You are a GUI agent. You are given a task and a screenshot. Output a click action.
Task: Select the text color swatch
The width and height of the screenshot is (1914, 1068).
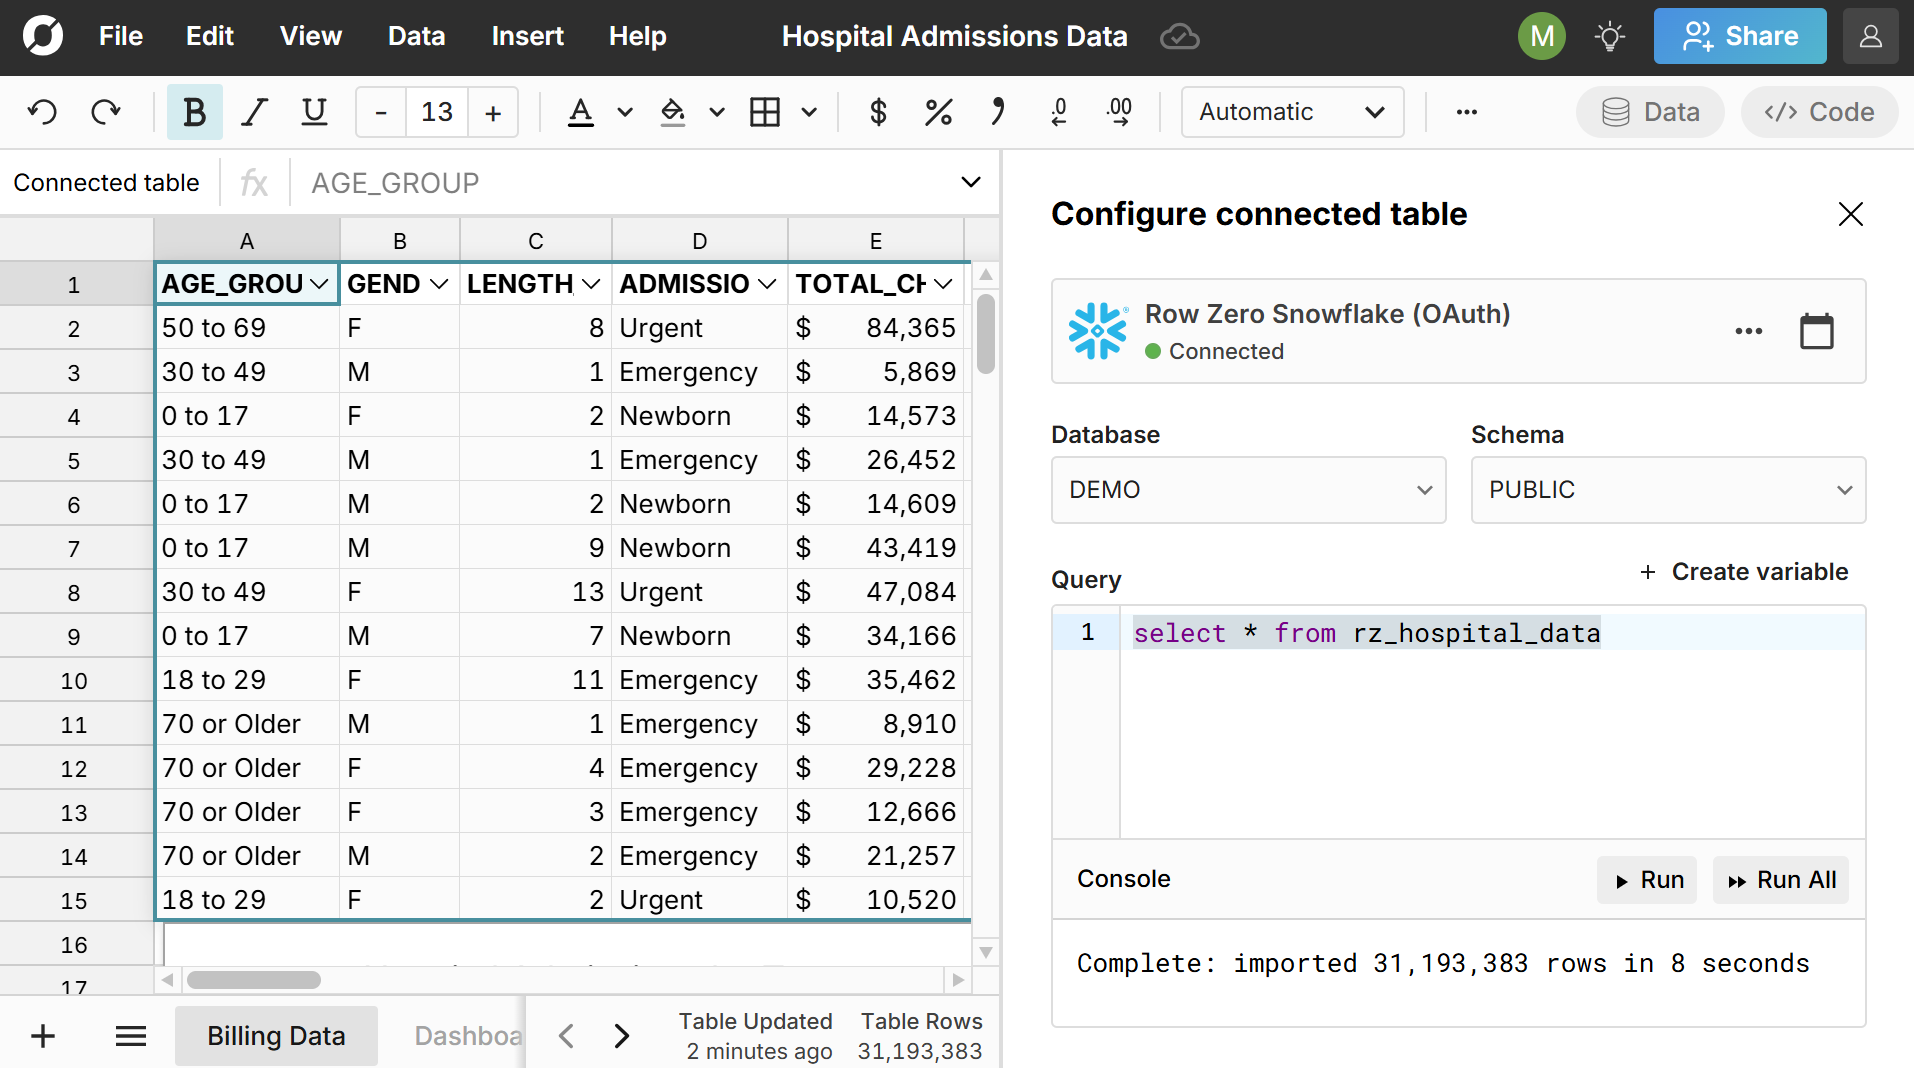[582, 111]
